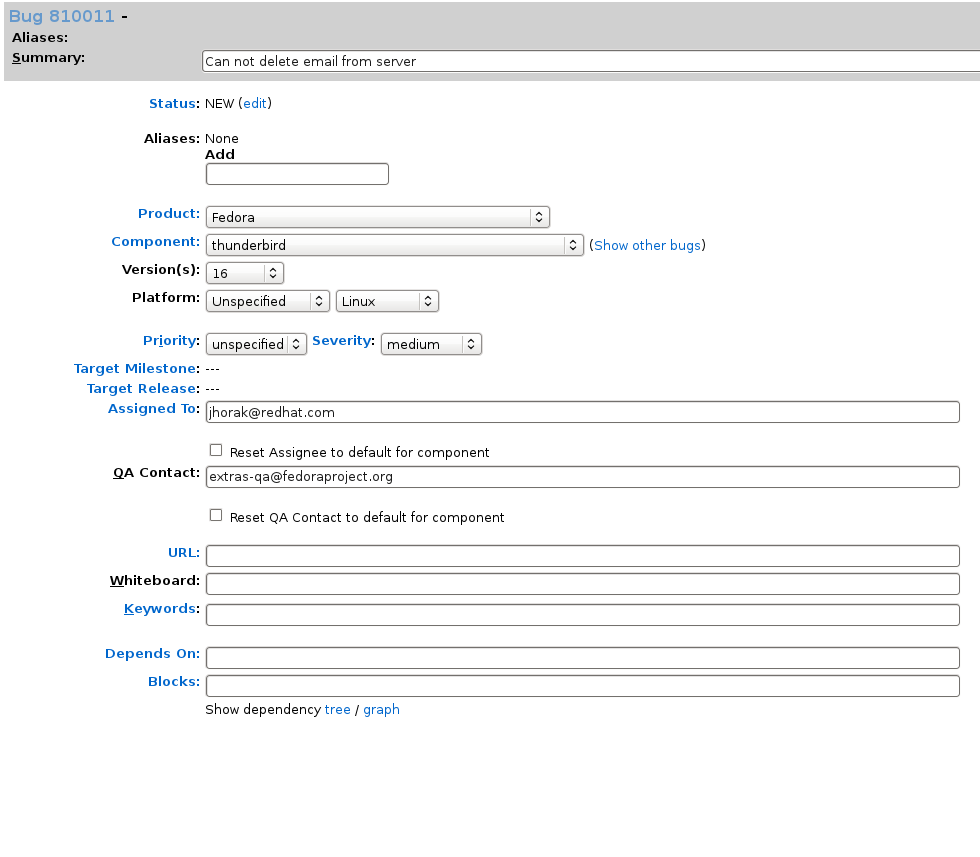
Task: Open the dependency graph link
Action: [x=381, y=709]
